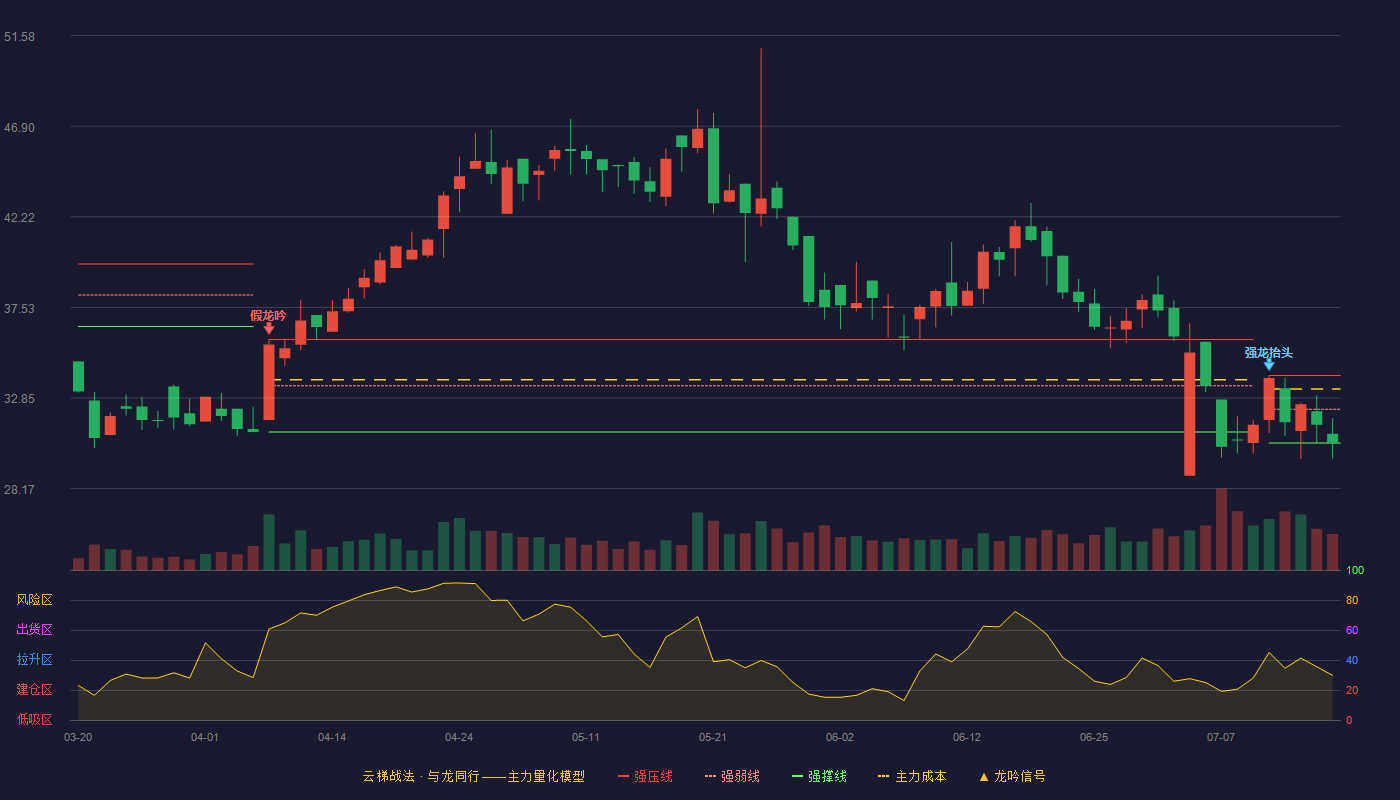The height and width of the screenshot is (800, 1400).
Task: Click the 低吸区 zone label
Action: click(34, 719)
